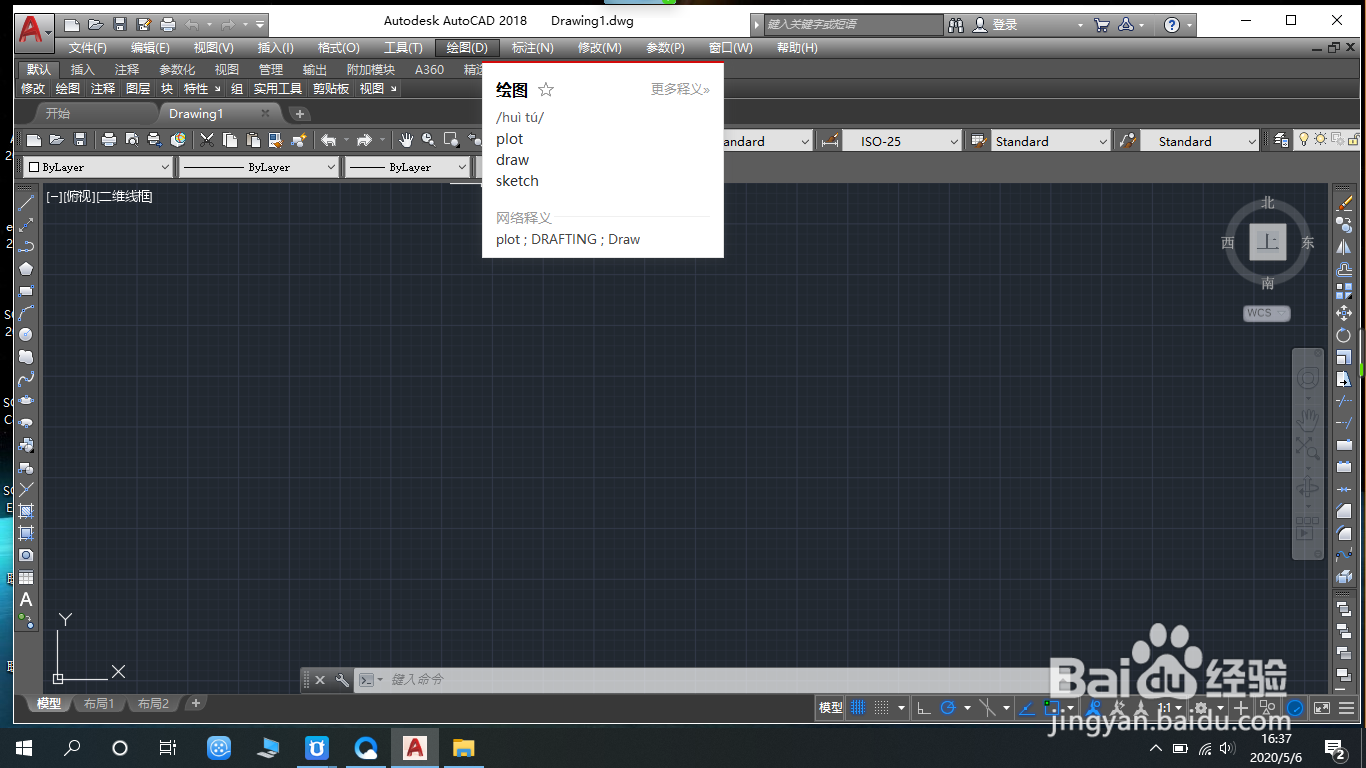Select the Table tool
The height and width of the screenshot is (768, 1366).
[x=26, y=577]
